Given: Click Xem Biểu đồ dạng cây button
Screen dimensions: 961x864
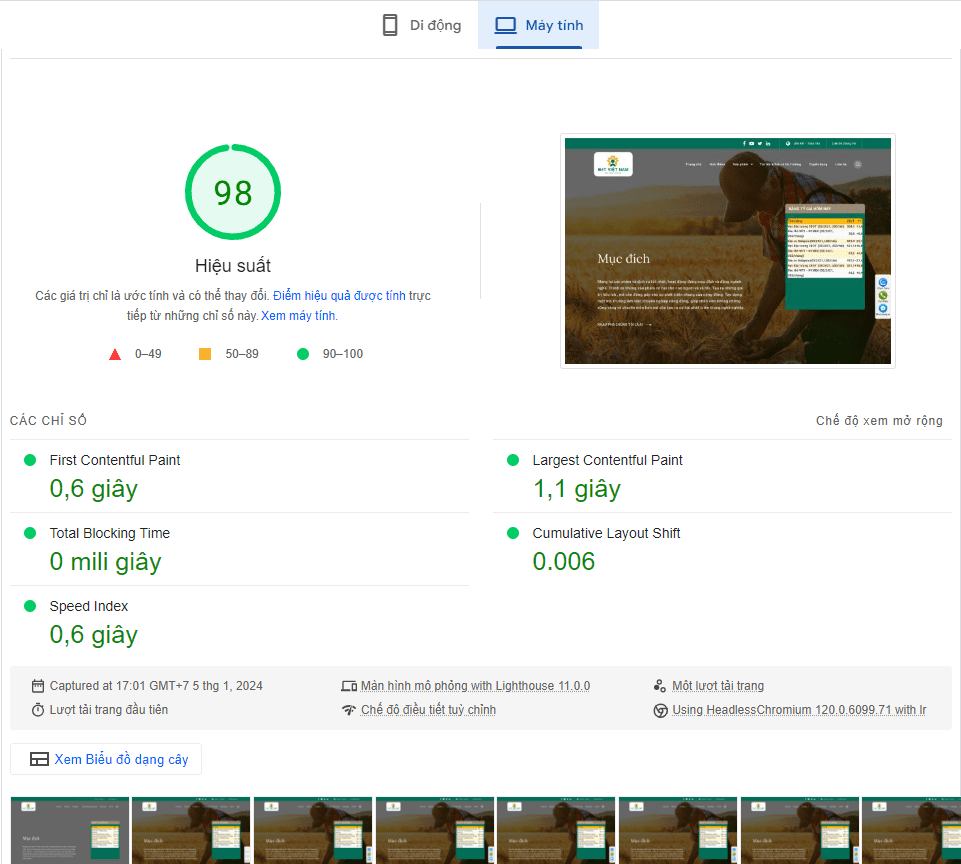Looking at the screenshot, I should point(106,759).
